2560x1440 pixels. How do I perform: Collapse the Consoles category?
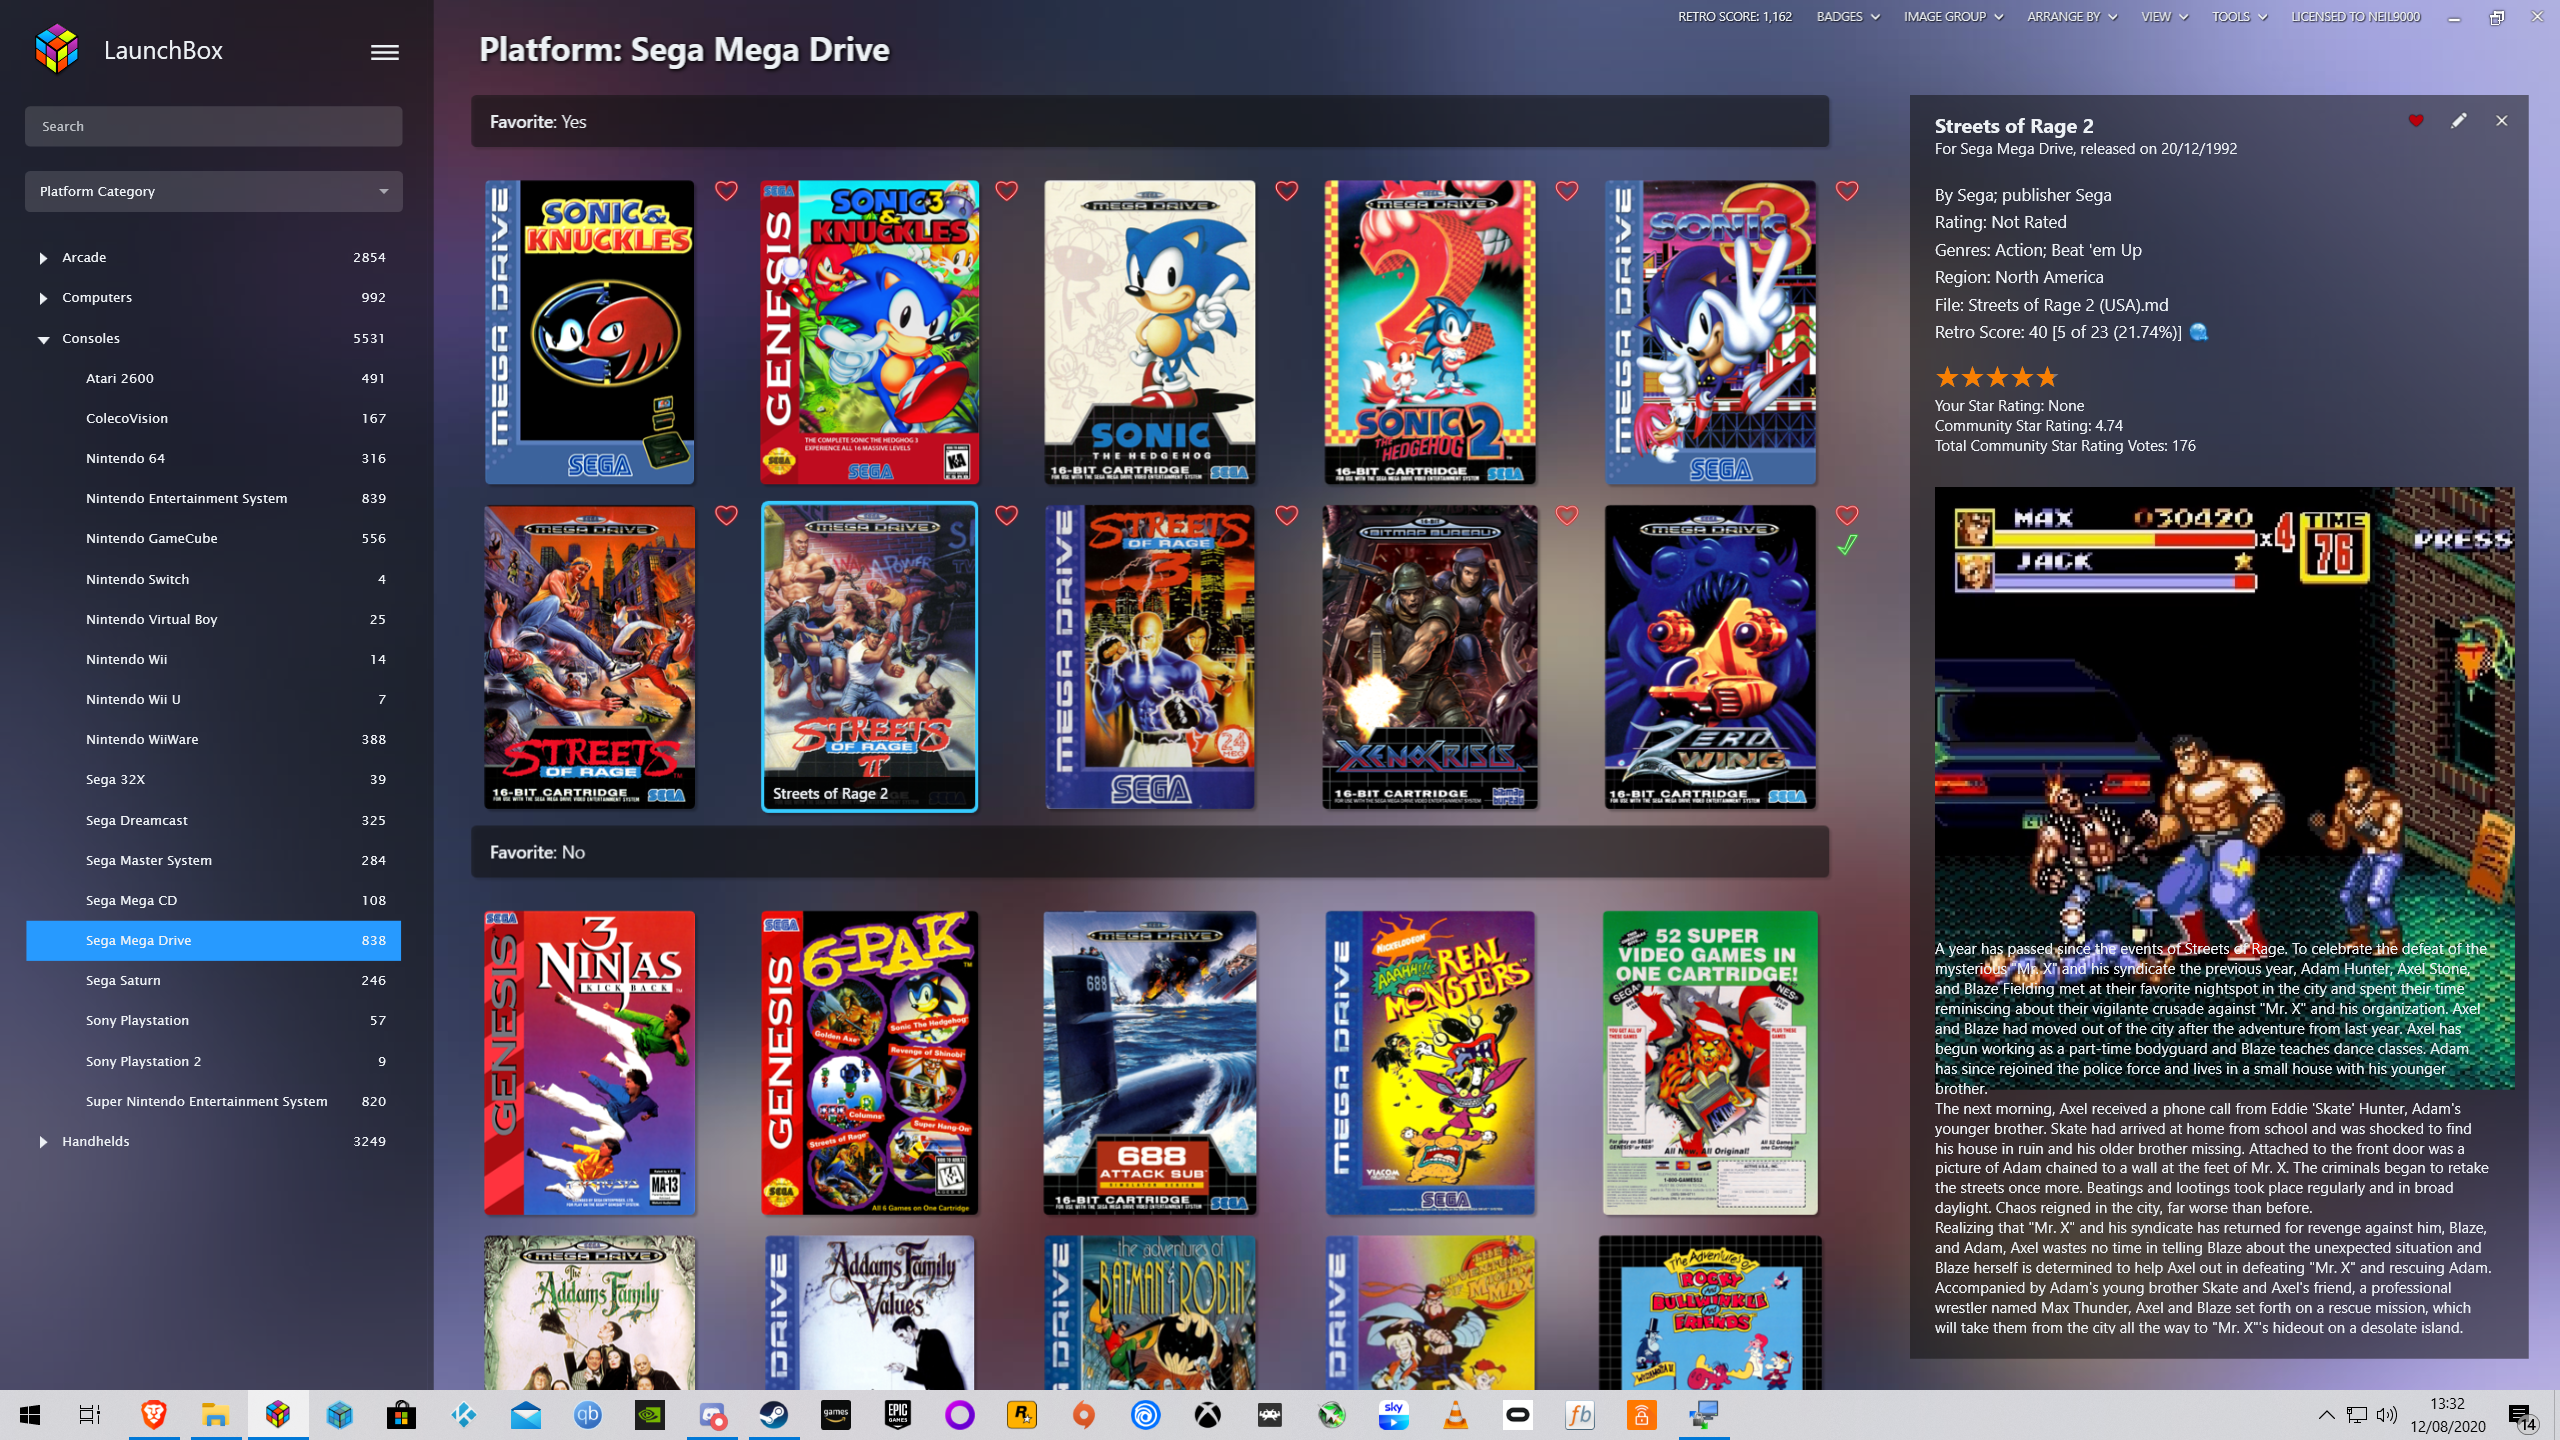pyautogui.click(x=43, y=339)
